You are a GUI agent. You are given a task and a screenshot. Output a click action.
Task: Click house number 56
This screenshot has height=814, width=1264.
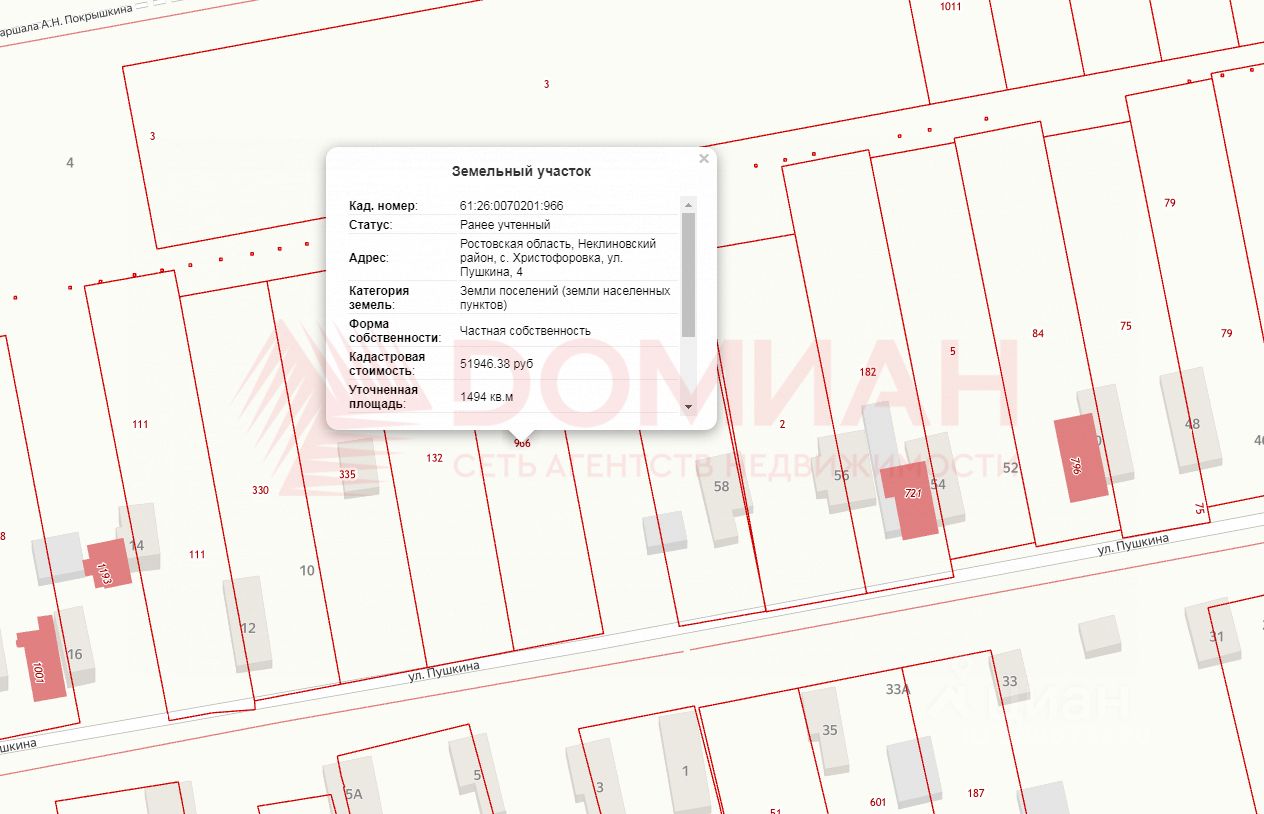pos(841,476)
